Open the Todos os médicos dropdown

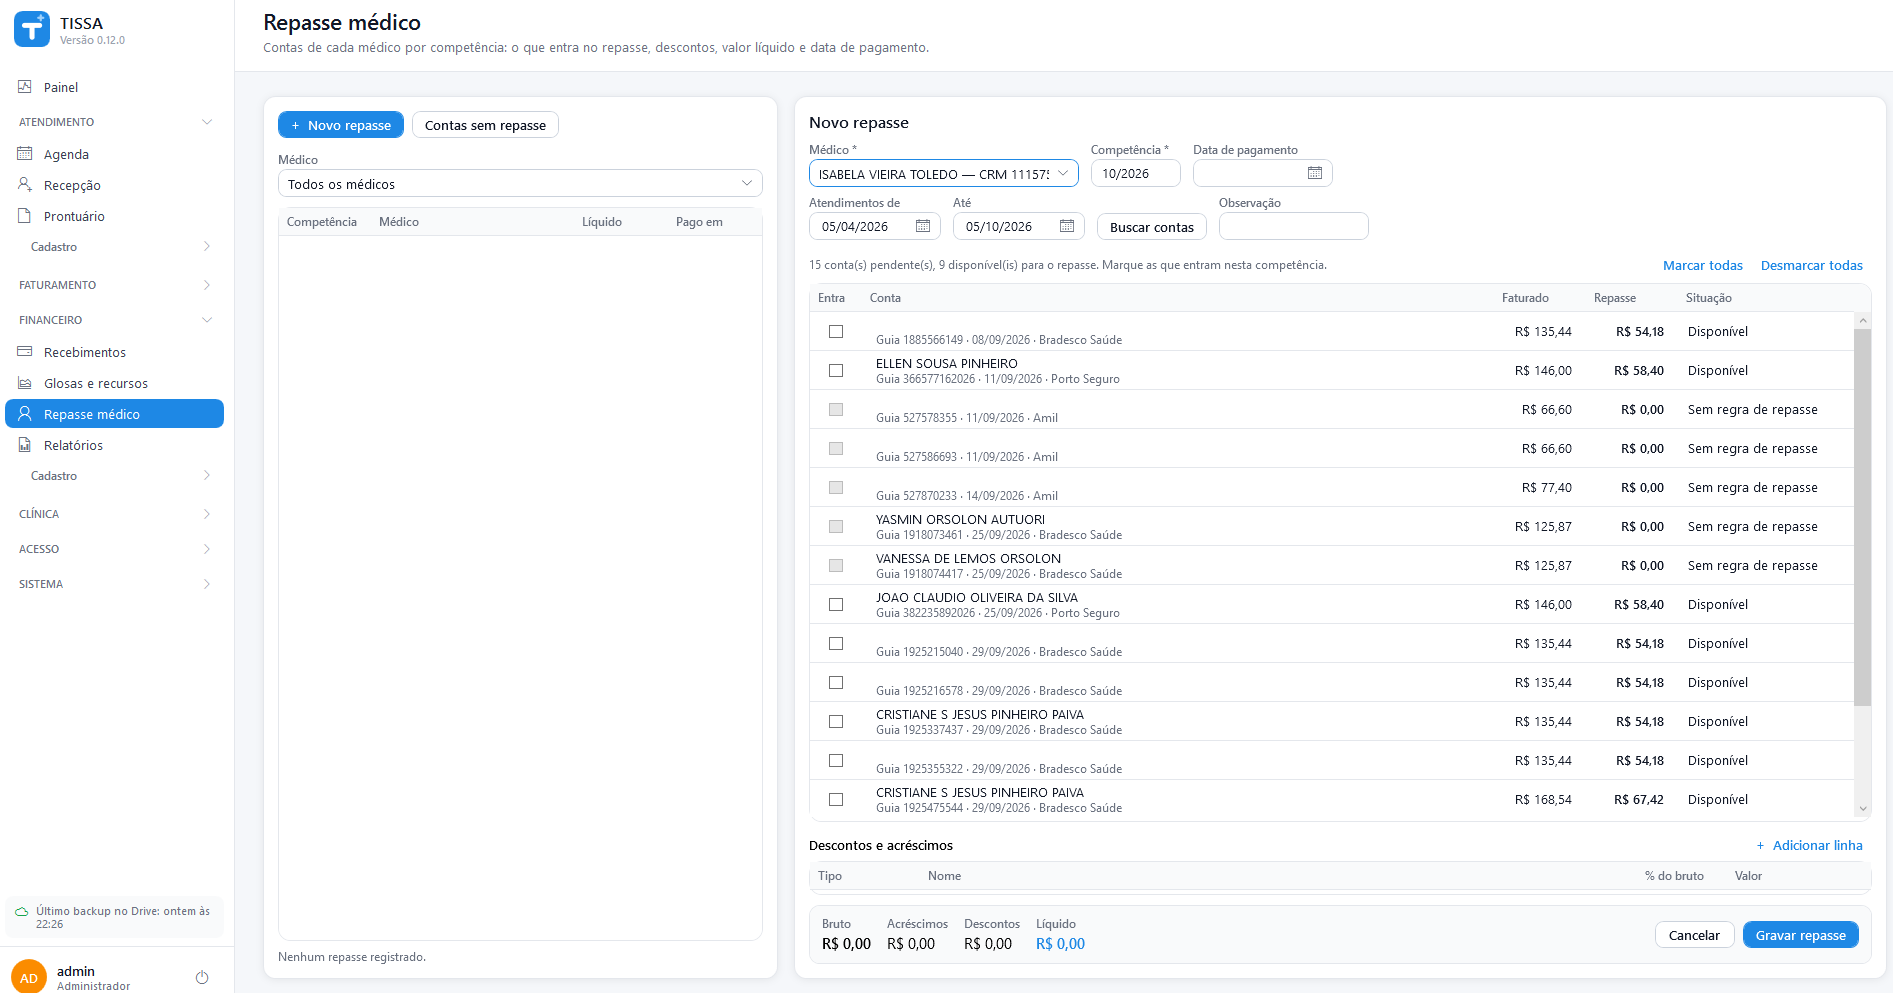point(520,183)
